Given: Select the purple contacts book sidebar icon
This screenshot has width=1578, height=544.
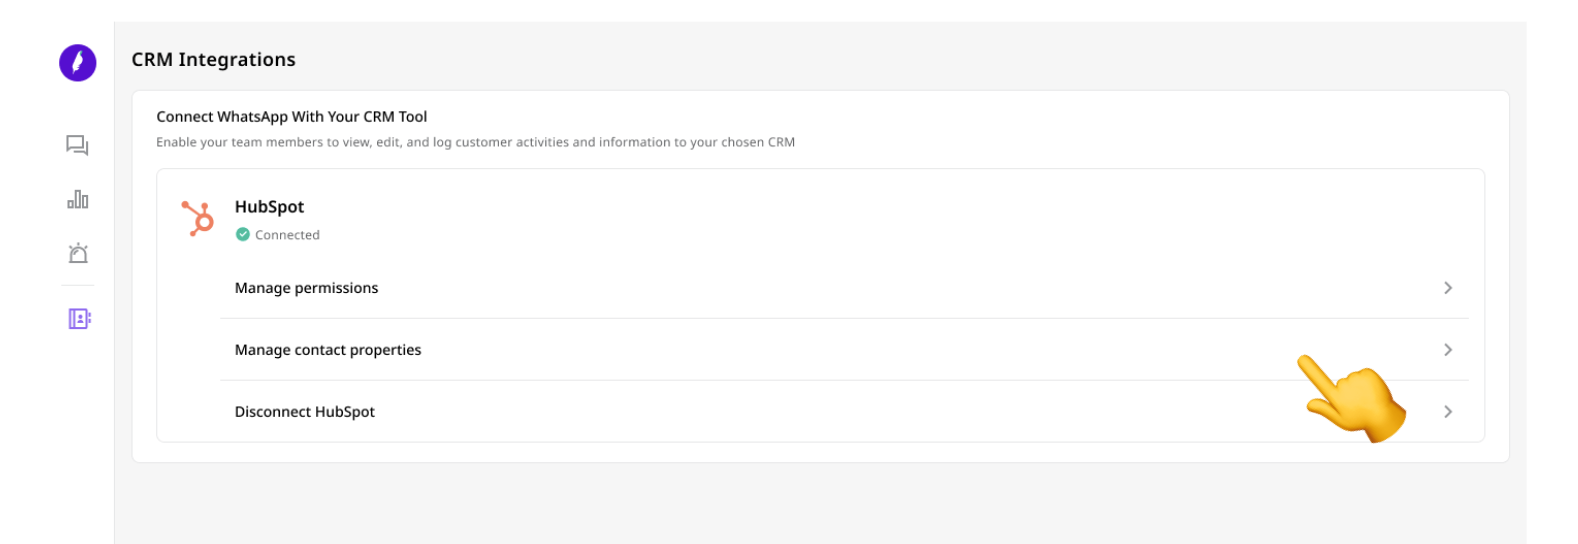Looking at the screenshot, I should (x=79, y=319).
